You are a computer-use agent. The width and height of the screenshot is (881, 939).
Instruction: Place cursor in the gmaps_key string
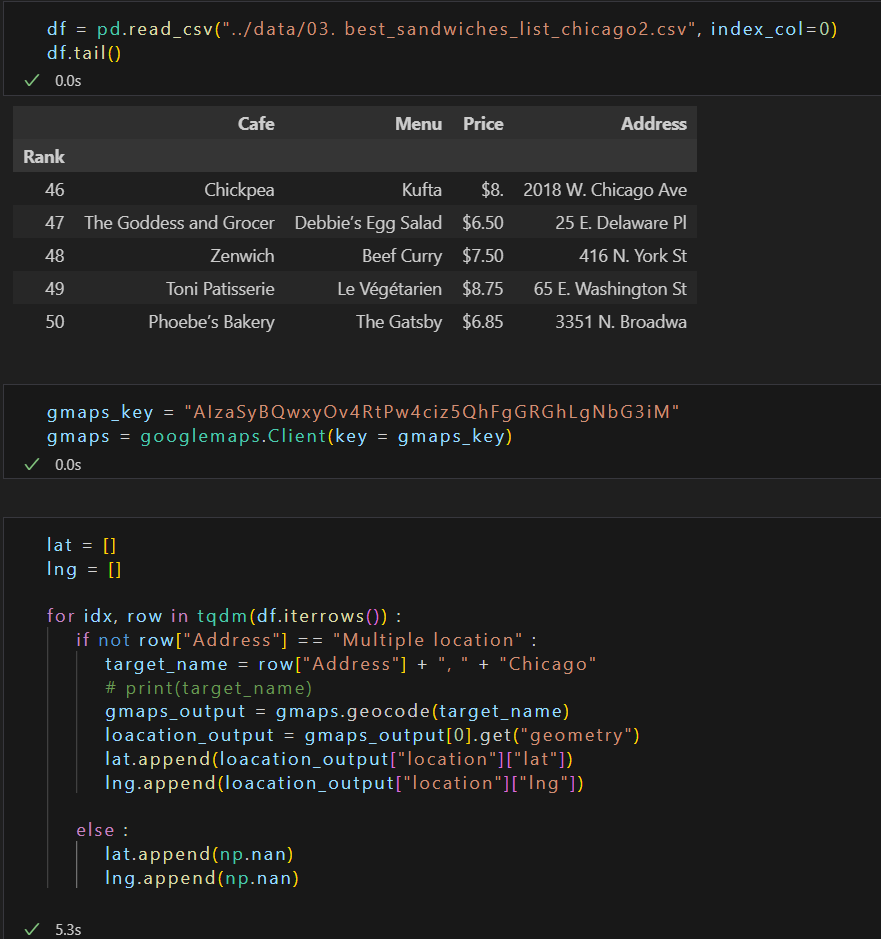click(432, 412)
